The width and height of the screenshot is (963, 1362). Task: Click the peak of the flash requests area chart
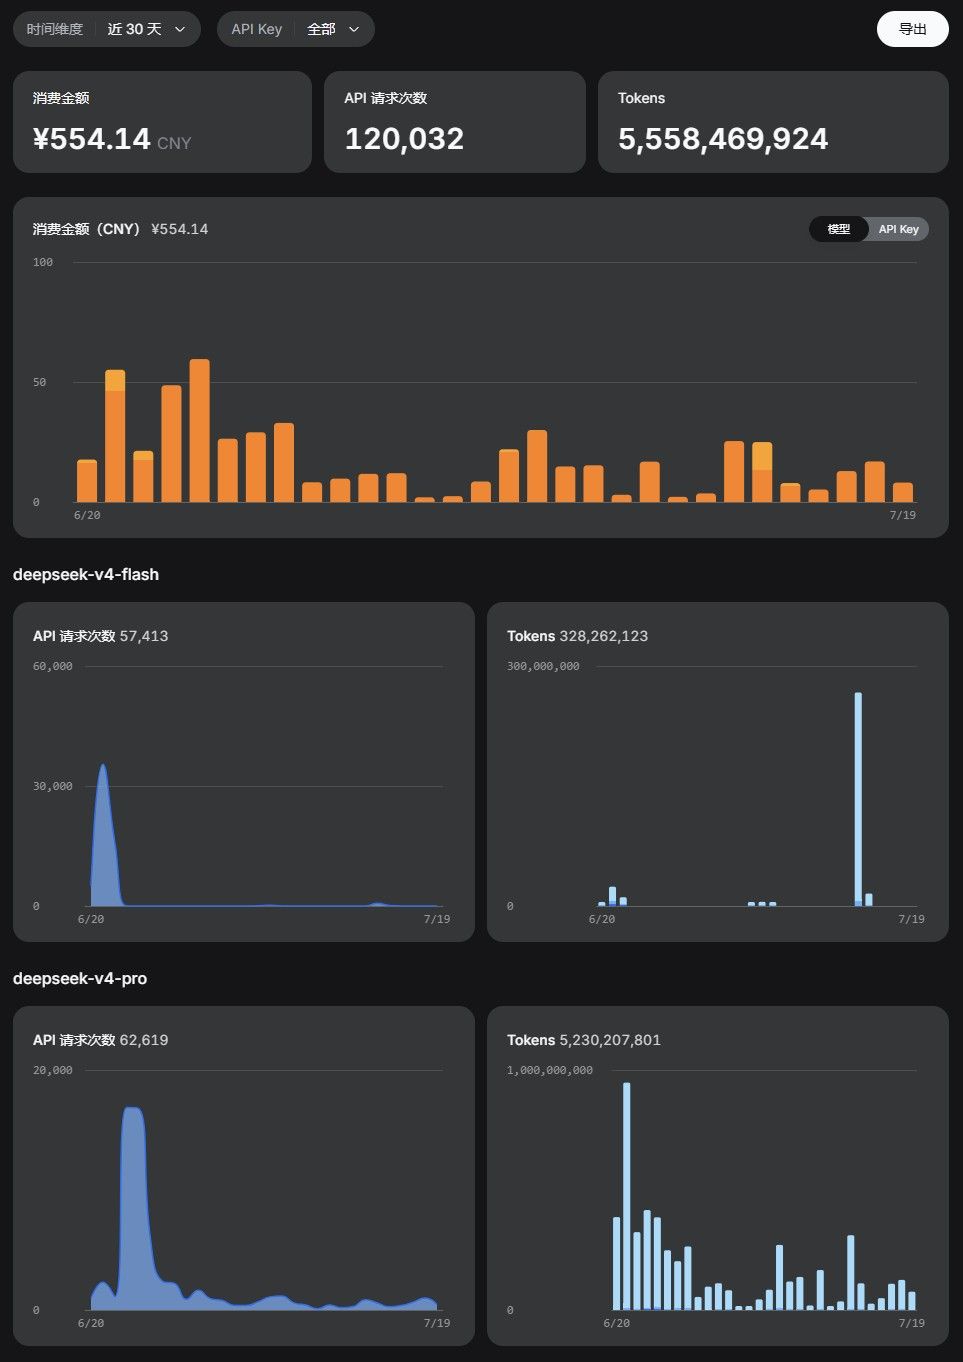(x=102, y=766)
